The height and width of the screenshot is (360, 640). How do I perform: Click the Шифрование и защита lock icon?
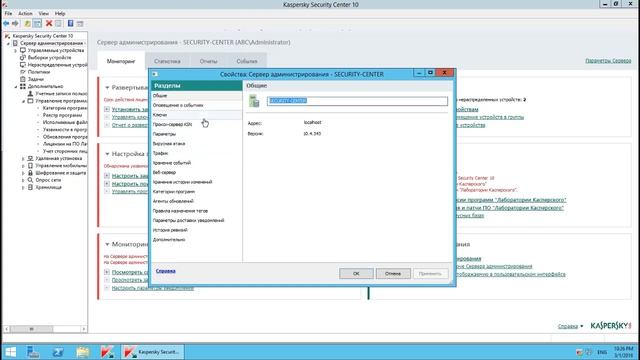click(30, 173)
